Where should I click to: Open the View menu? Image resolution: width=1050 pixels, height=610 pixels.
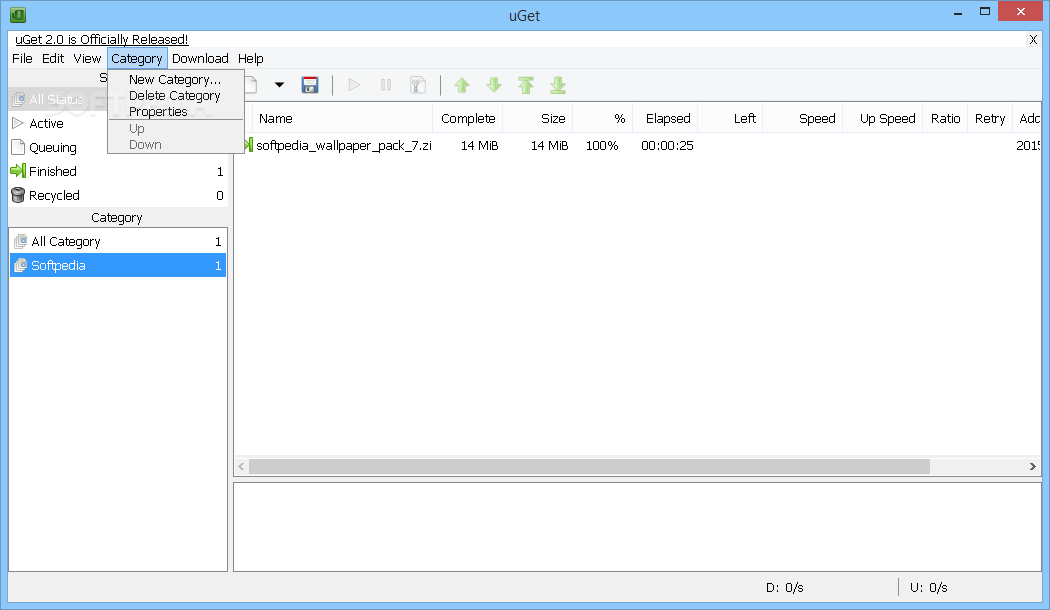tap(87, 59)
